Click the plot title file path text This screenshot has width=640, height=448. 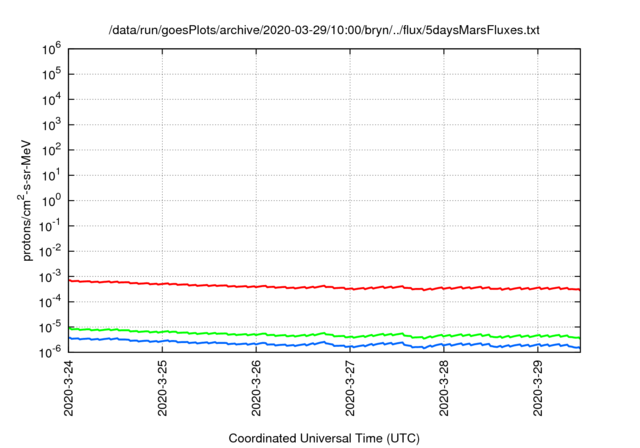tap(324, 30)
